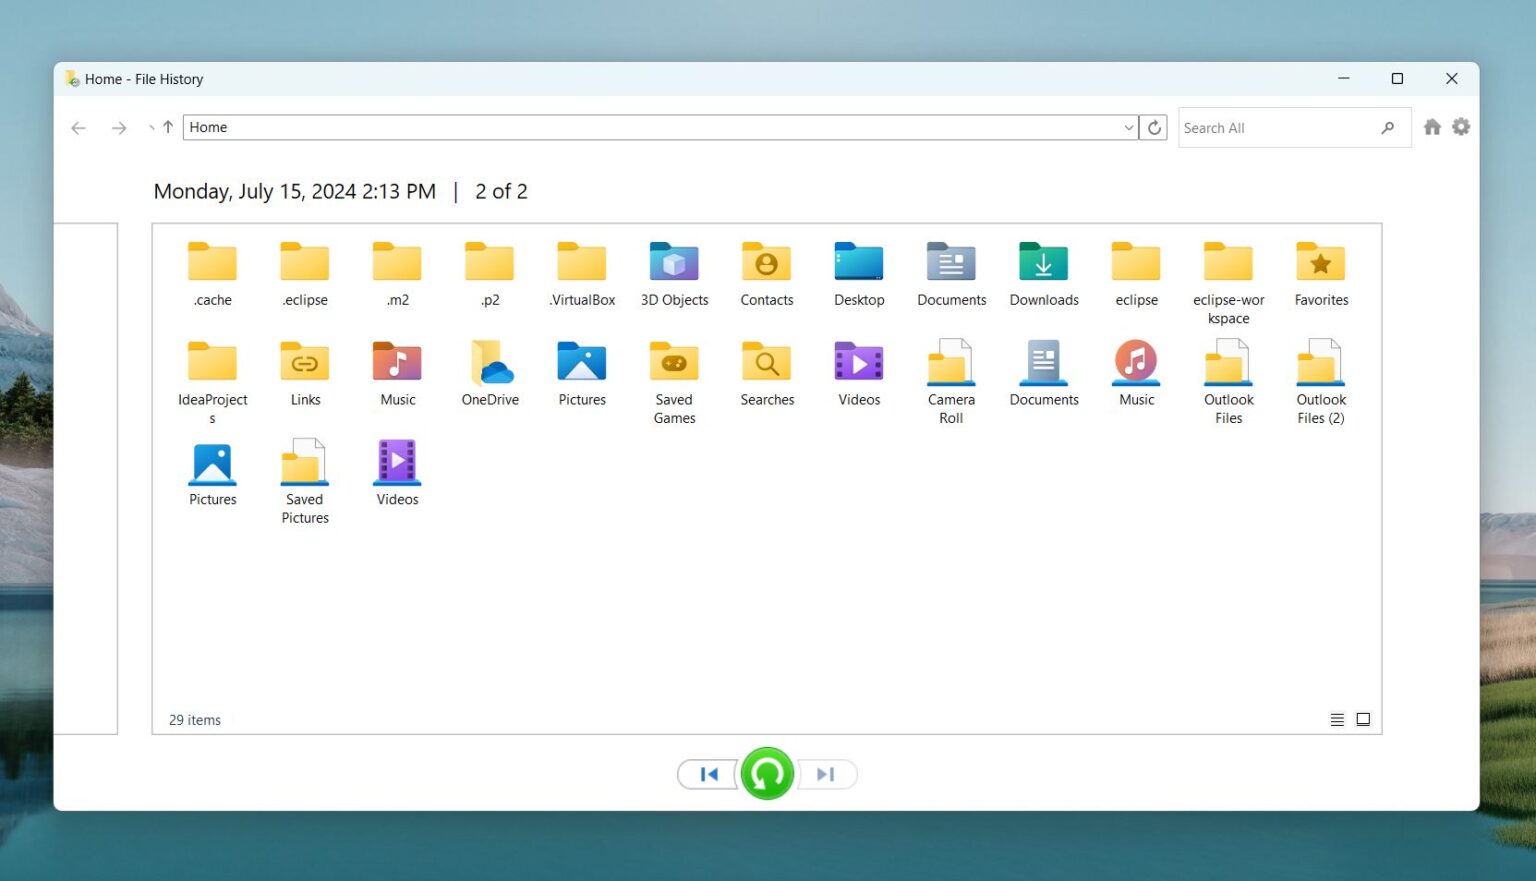
Task: Click inside the Search All field
Action: 1270,127
